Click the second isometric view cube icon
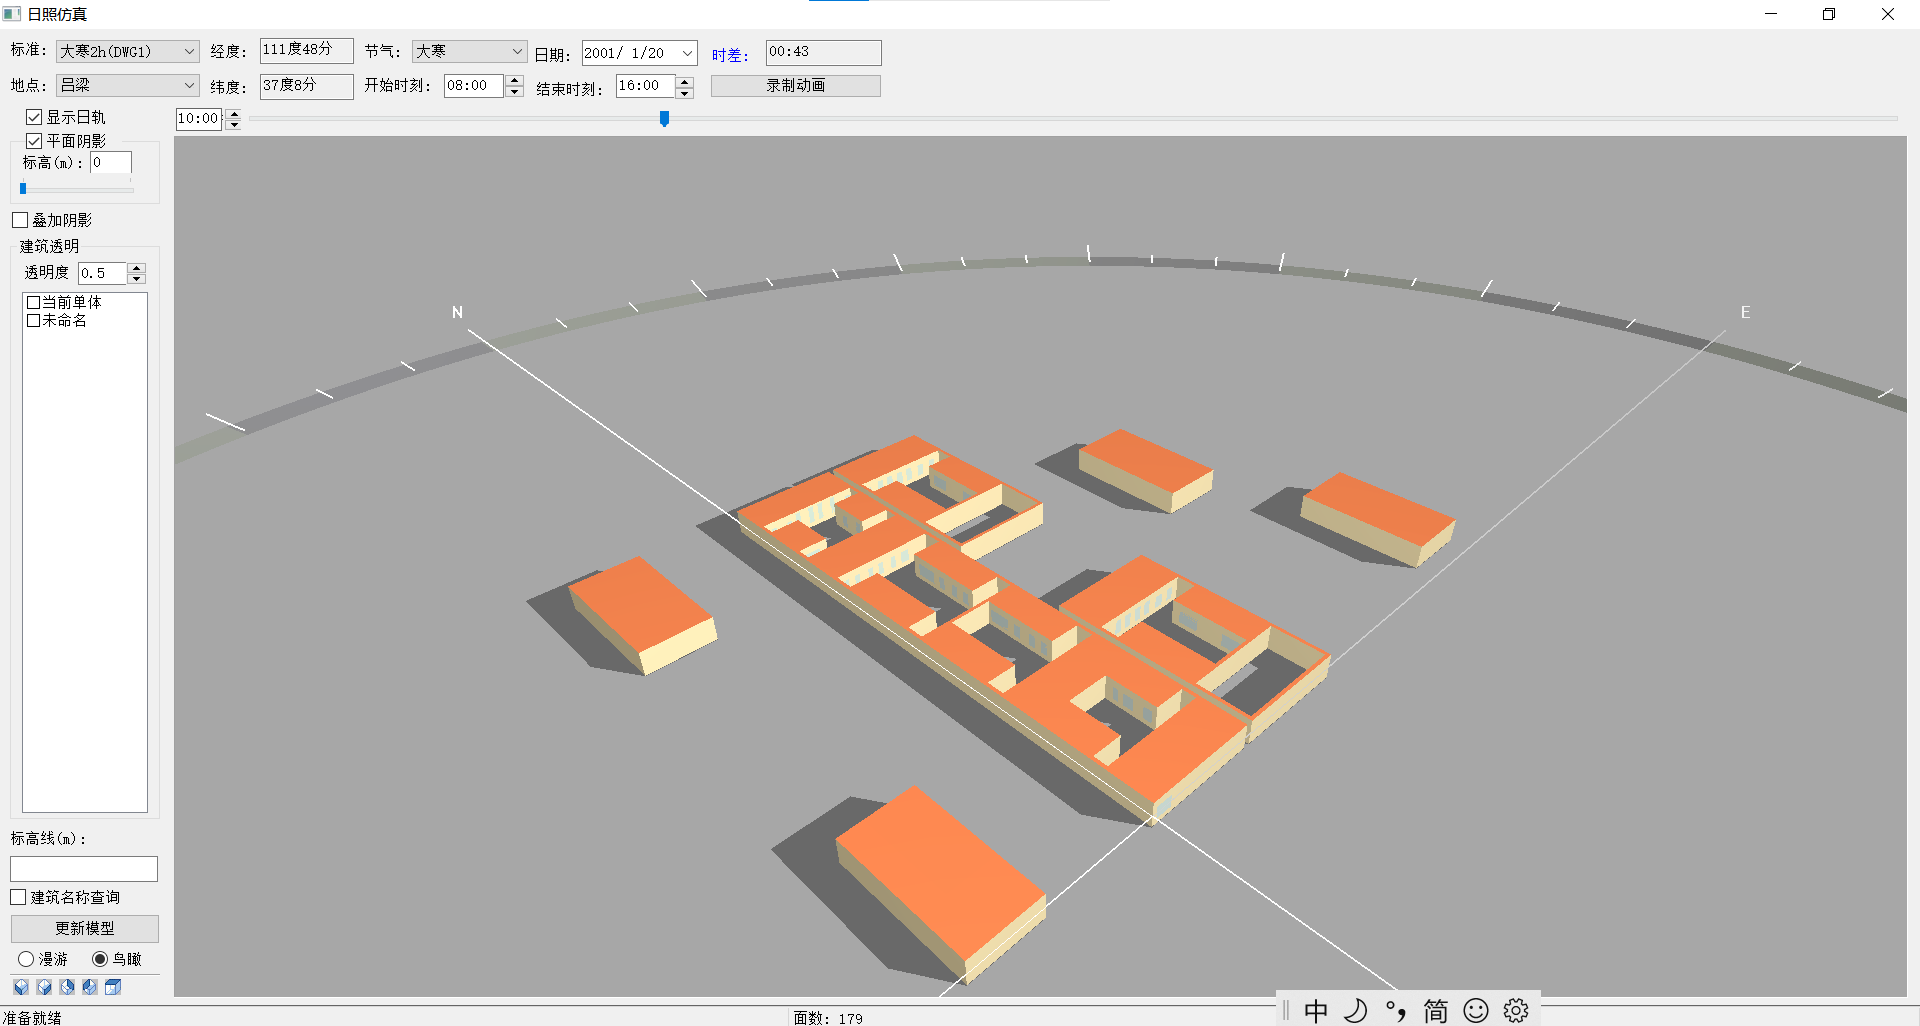The height and width of the screenshot is (1026, 1920). point(44,987)
